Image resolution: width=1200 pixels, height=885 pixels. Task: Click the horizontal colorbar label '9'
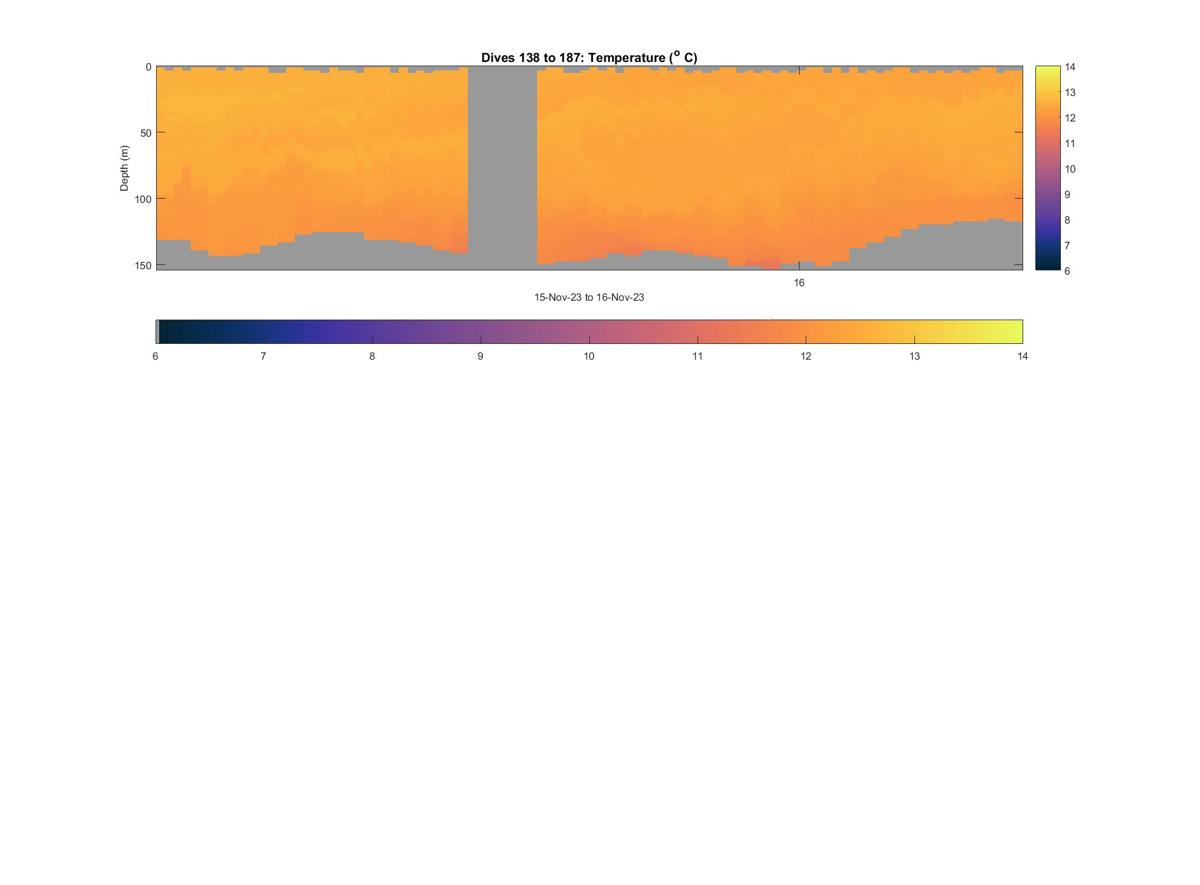pos(481,356)
